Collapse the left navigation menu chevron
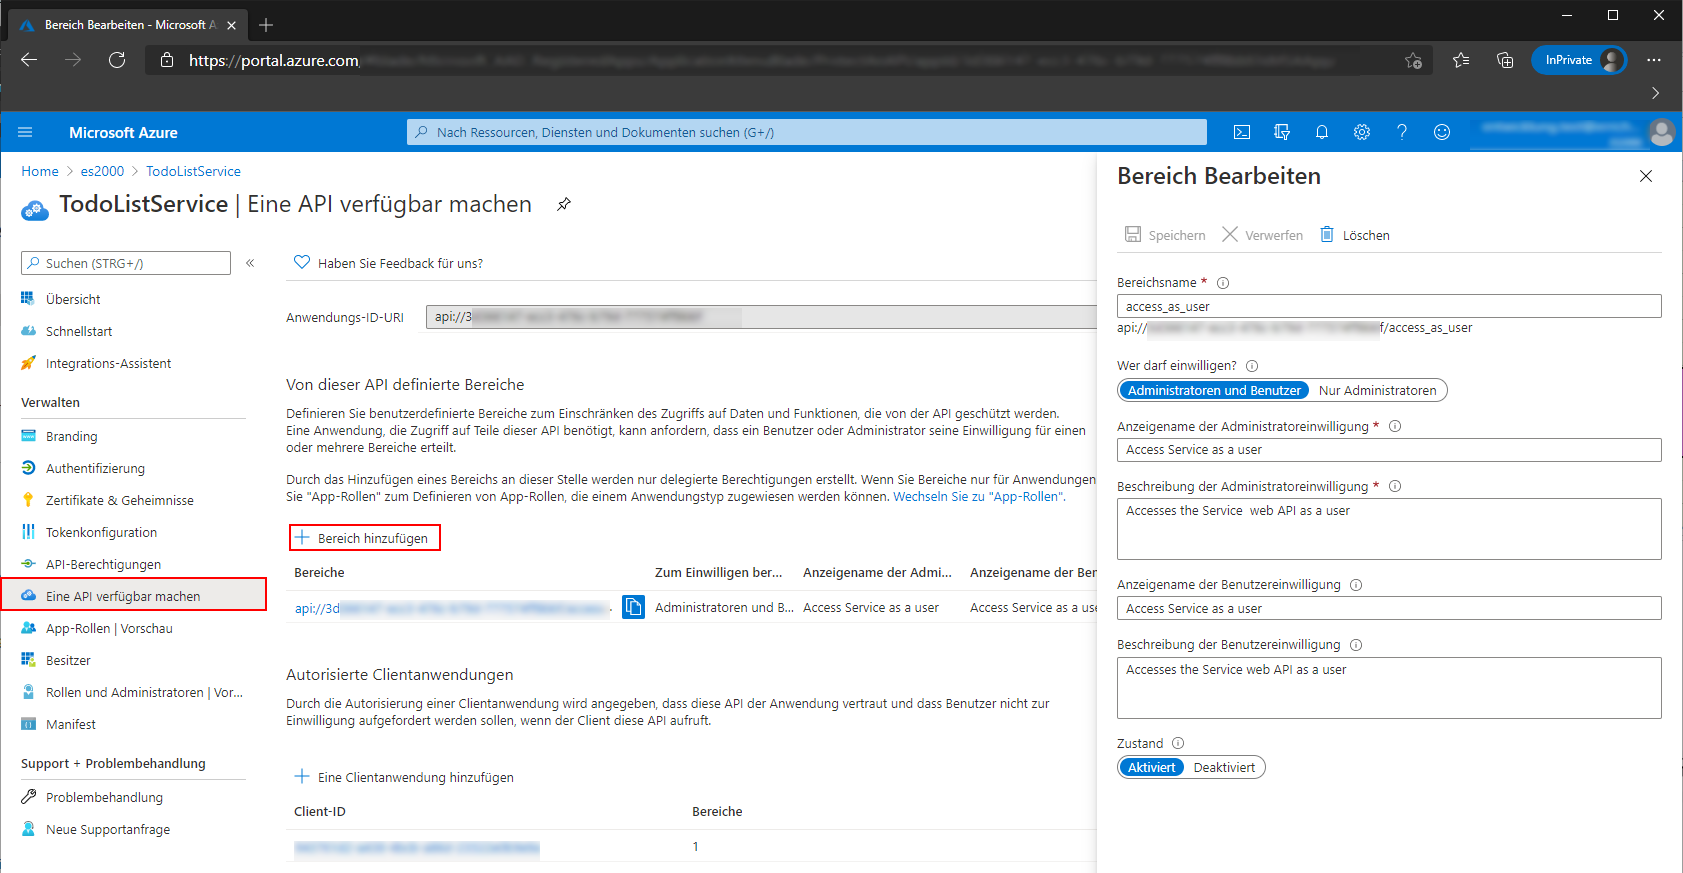The image size is (1683, 873). (250, 263)
